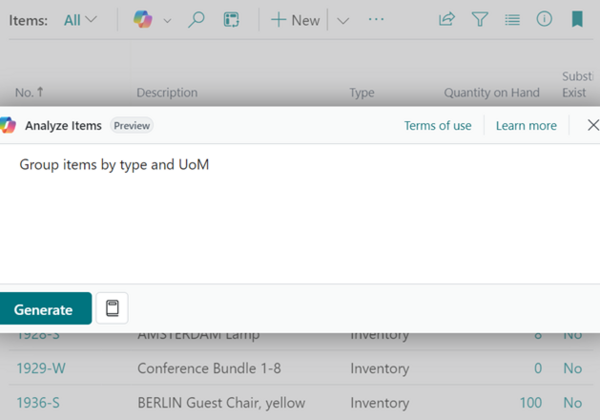This screenshot has height=420, width=600.
Task: Click the bookmark icon
Action: click(577, 19)
